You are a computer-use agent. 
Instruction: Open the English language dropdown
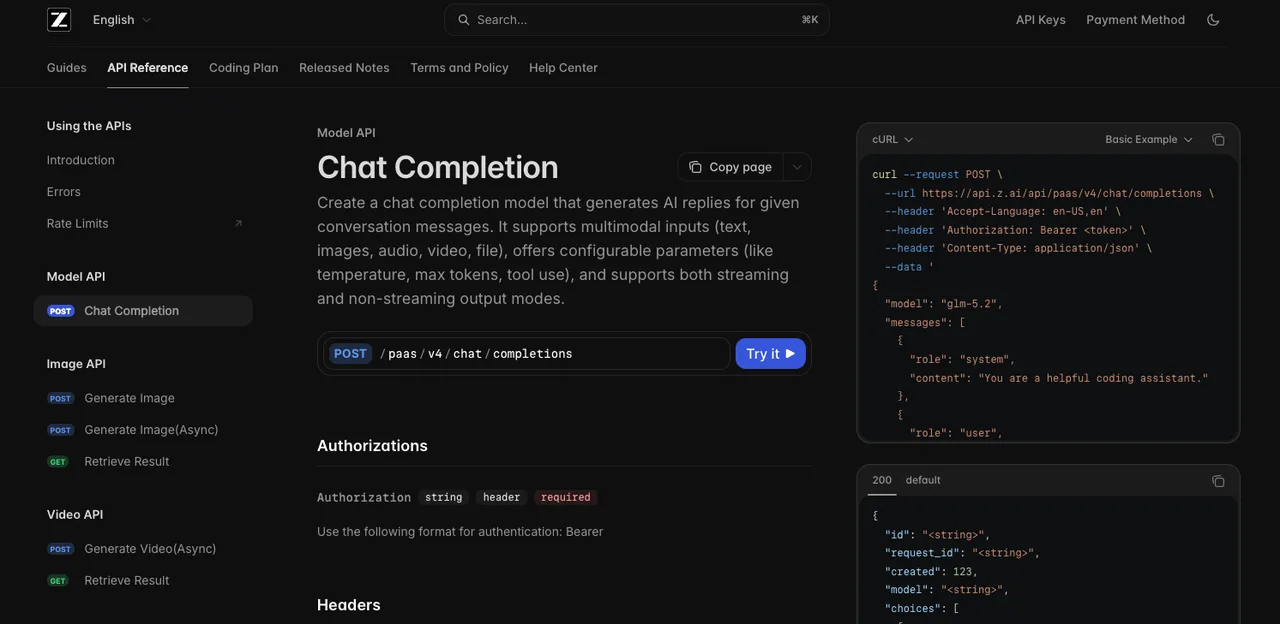122,20
